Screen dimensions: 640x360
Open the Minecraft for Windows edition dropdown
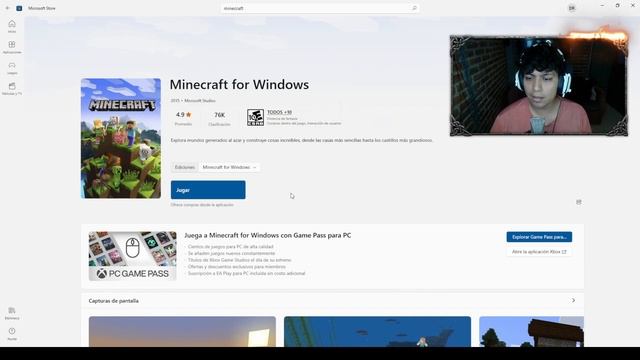tap(229, 167)
